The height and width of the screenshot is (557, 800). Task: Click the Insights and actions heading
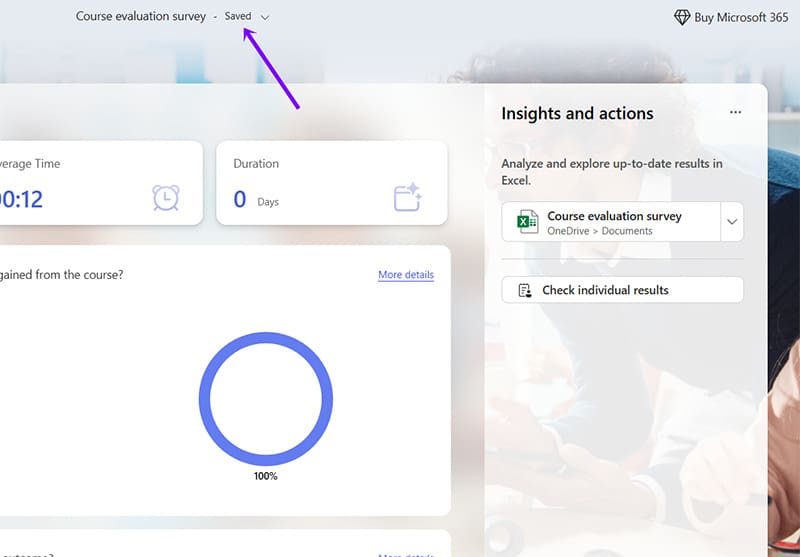click(x=577, y=114)
